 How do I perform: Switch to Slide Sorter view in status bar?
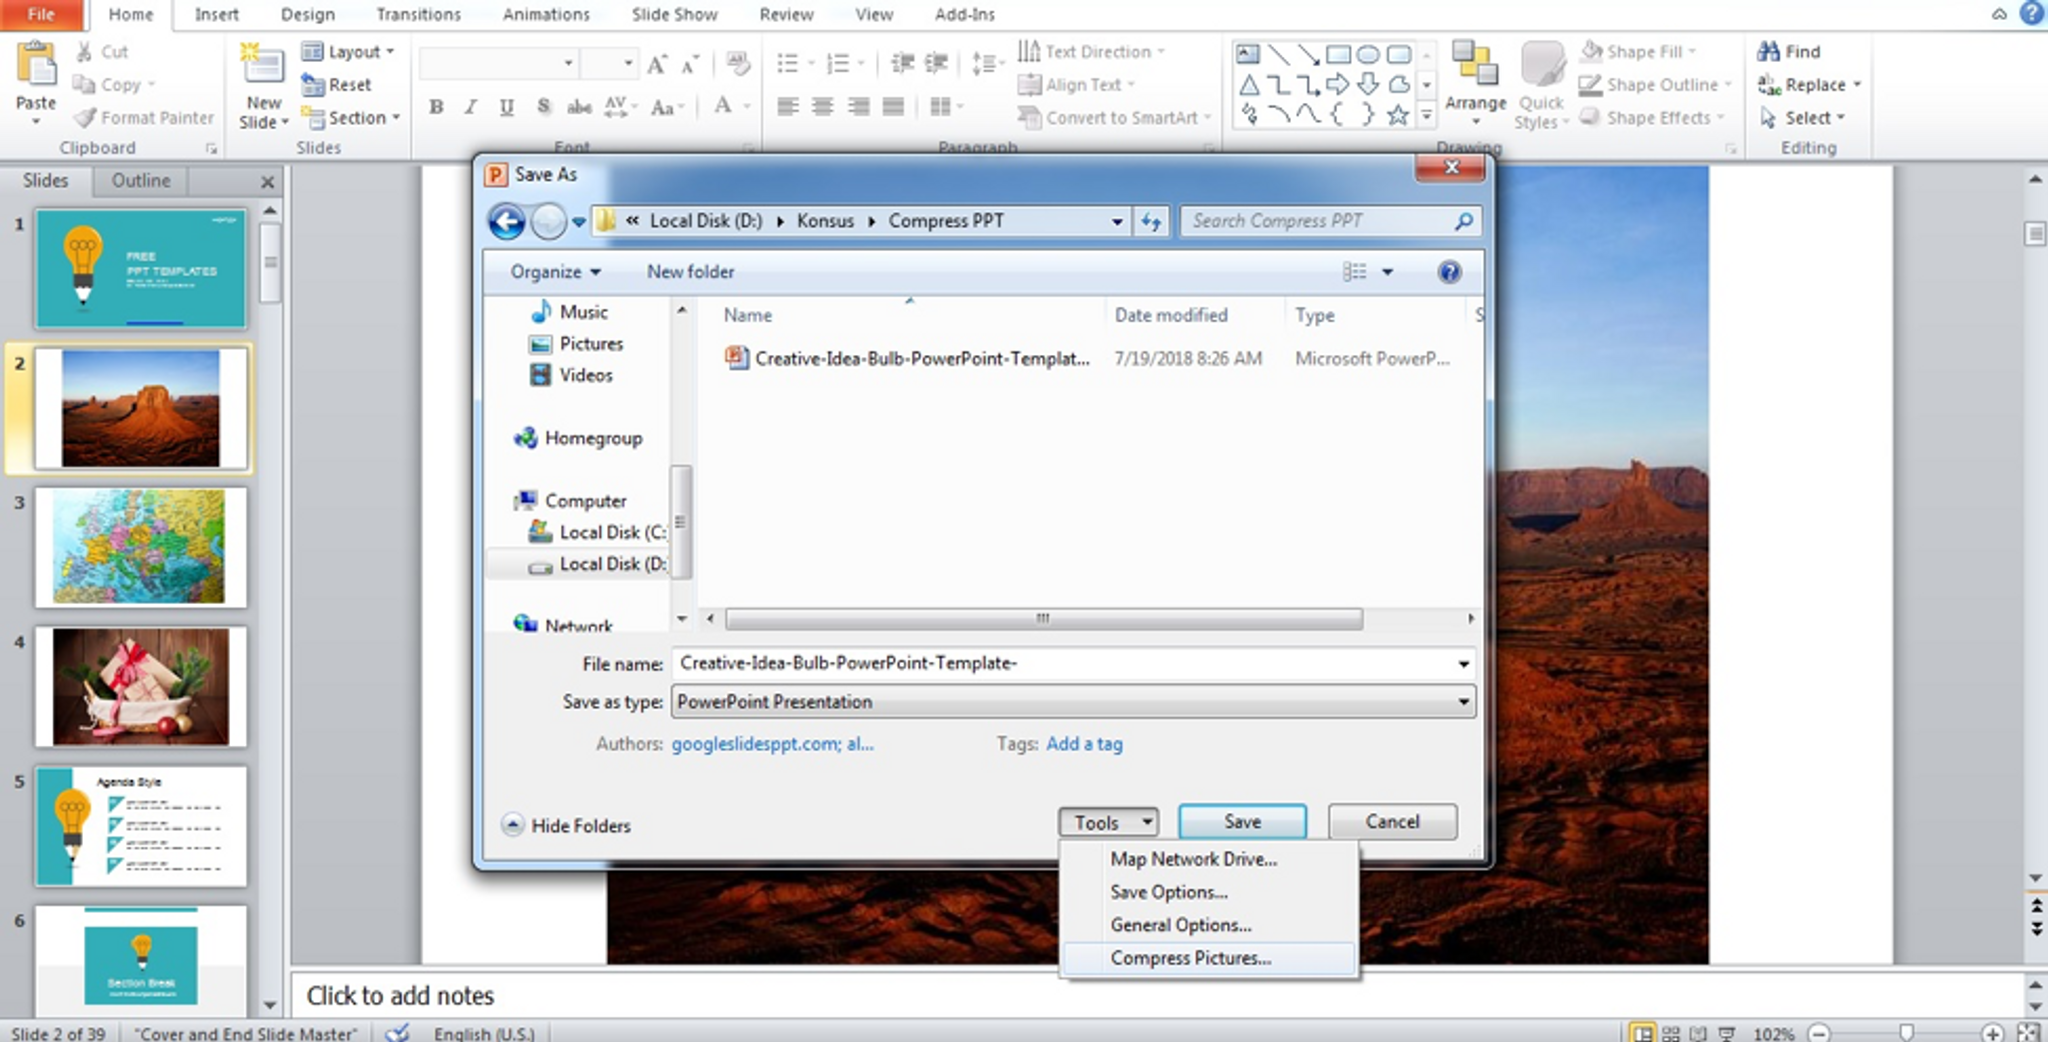pyautogui.click(x=1671, y=1033)
